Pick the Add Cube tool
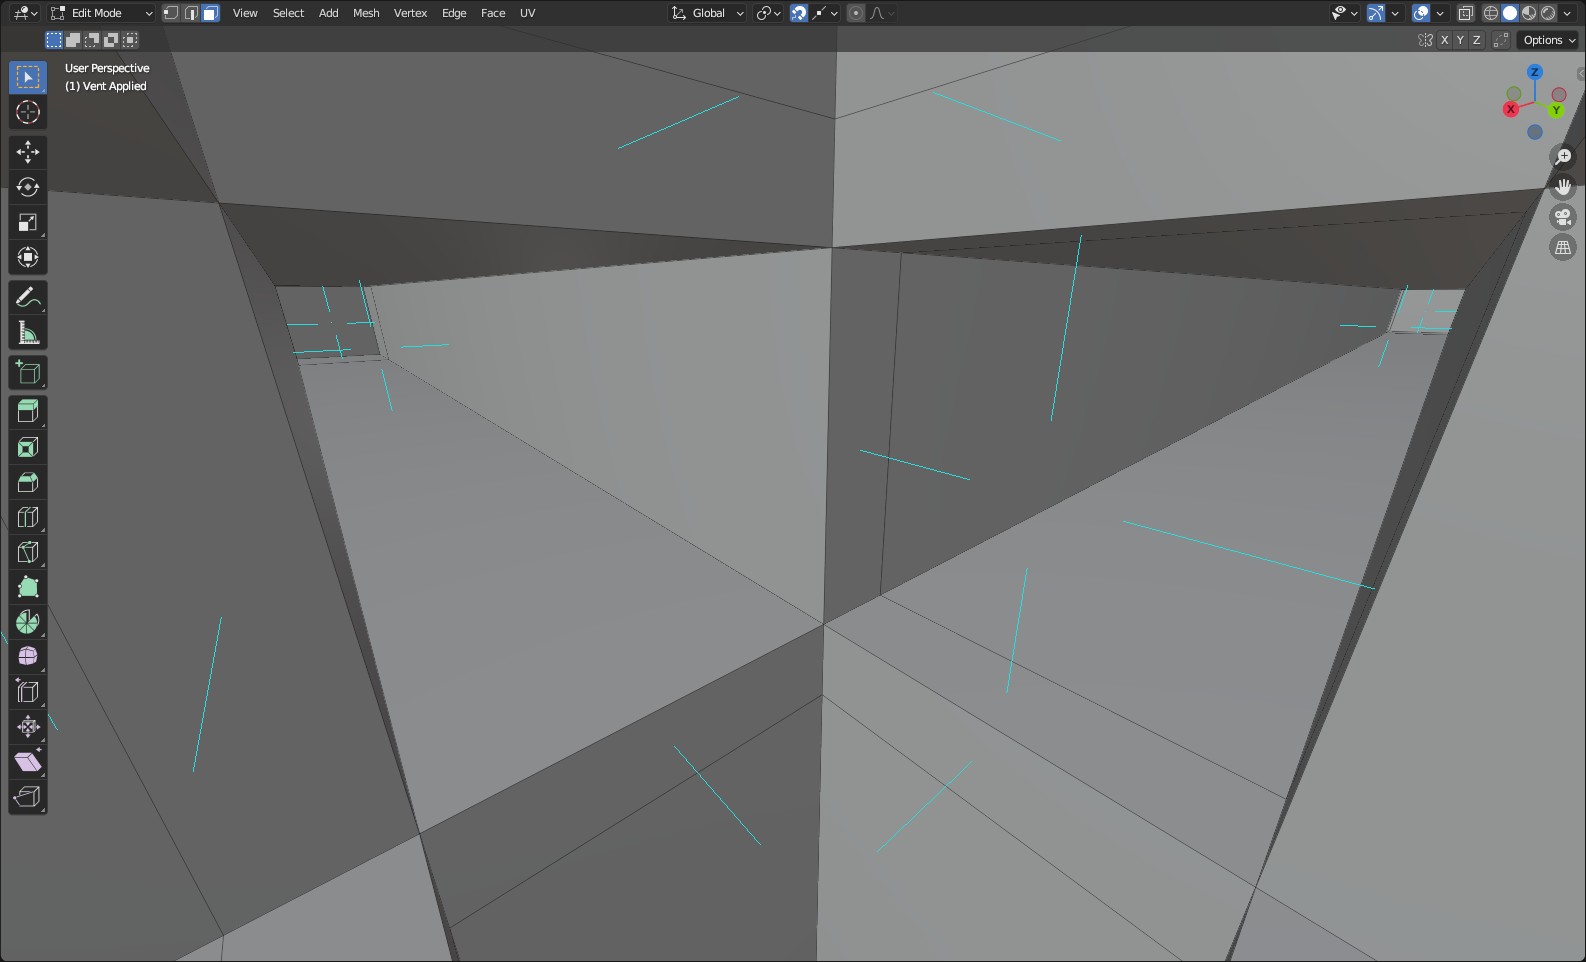Viewport: 1586px width, 962px height. 28,372
